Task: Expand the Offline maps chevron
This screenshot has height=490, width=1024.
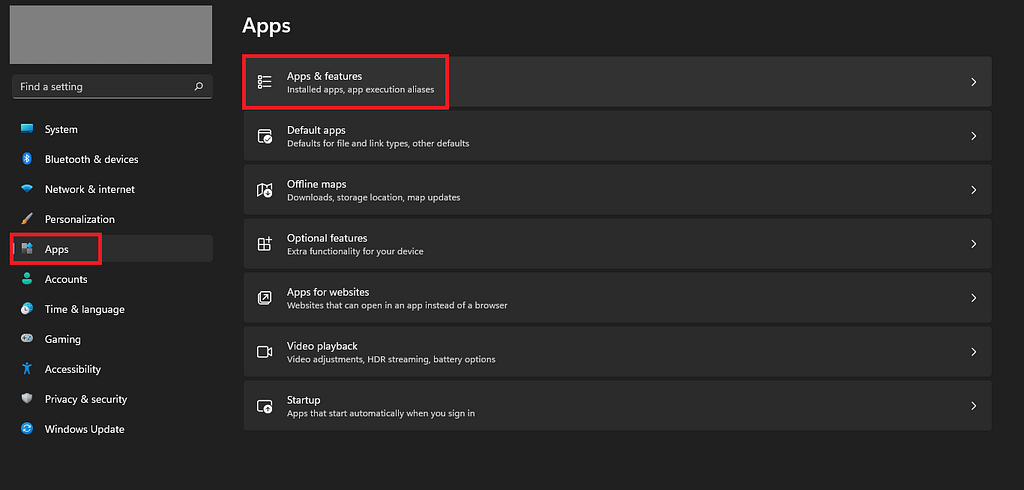Action: 973,190
